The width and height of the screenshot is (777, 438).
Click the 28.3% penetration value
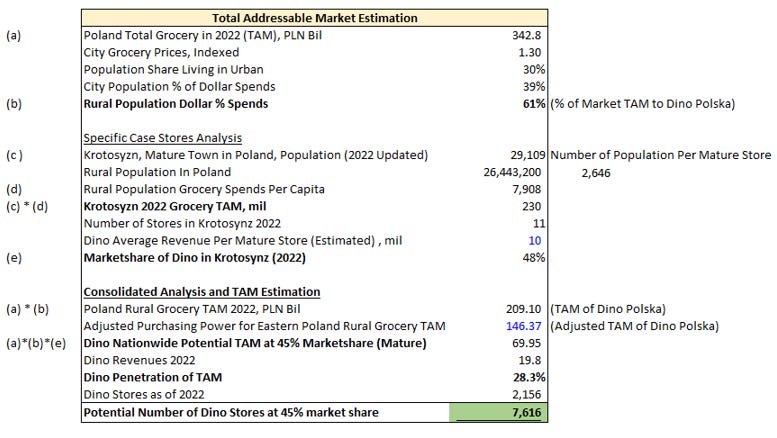tap(529, 378)
